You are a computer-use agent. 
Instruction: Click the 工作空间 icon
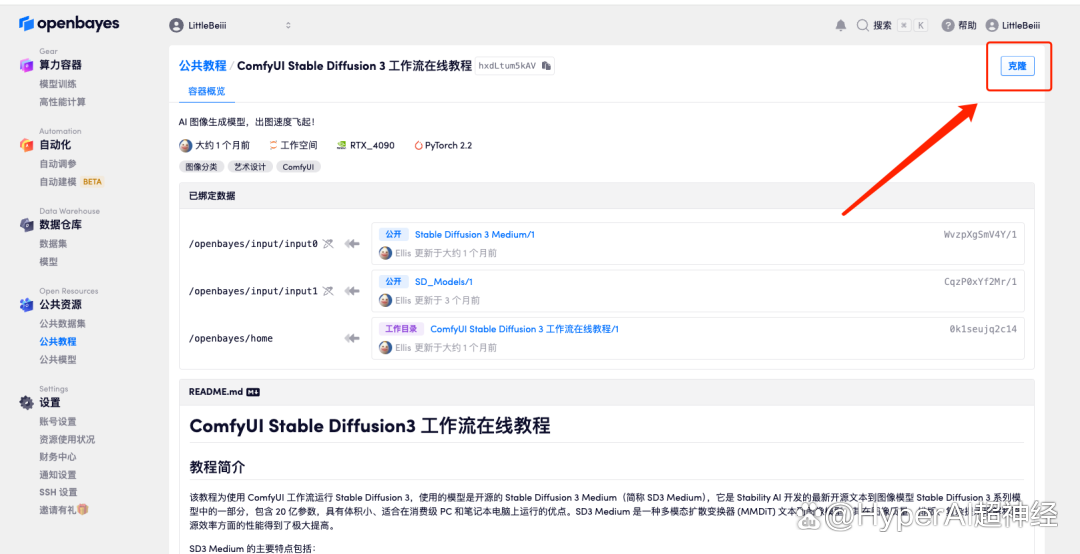[x=273, y=145]
